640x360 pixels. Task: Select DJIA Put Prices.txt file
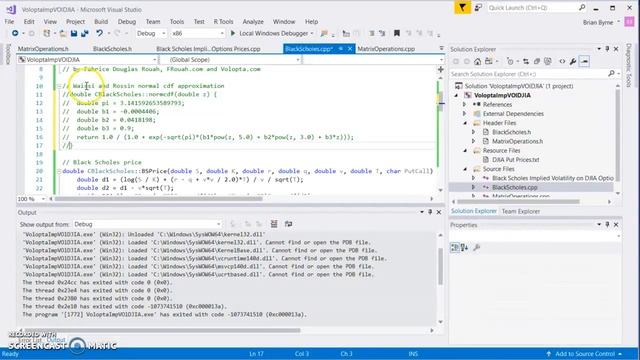click(x=516, y=160)
